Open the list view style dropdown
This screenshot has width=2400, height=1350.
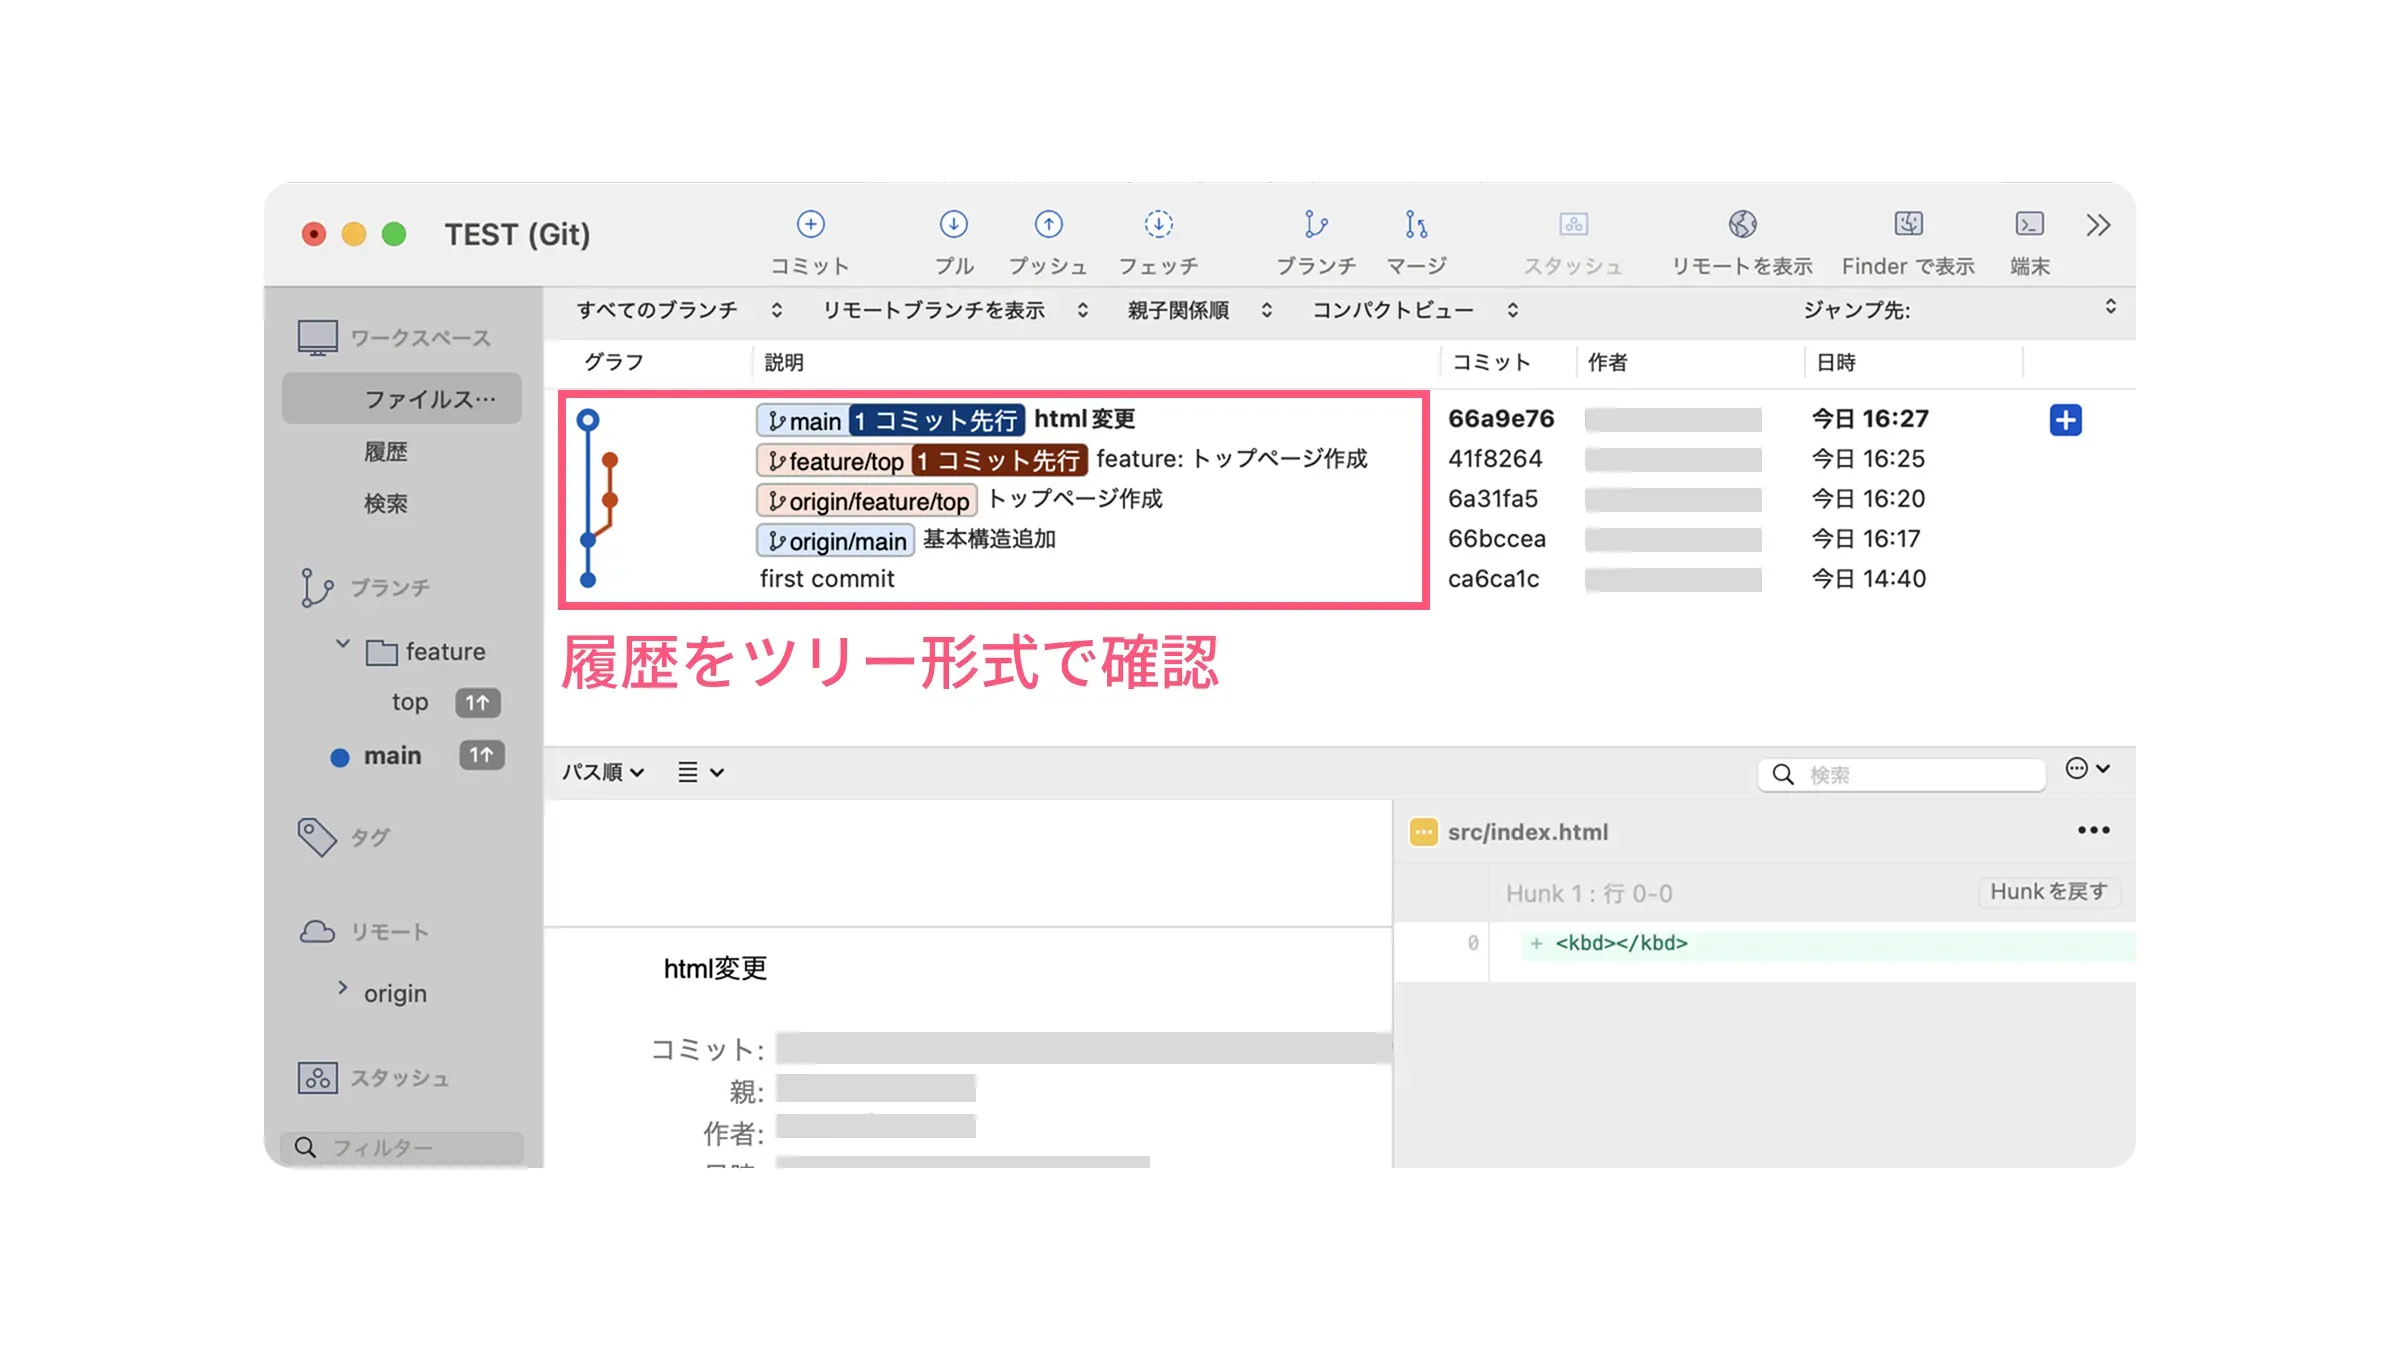[700, 772]
